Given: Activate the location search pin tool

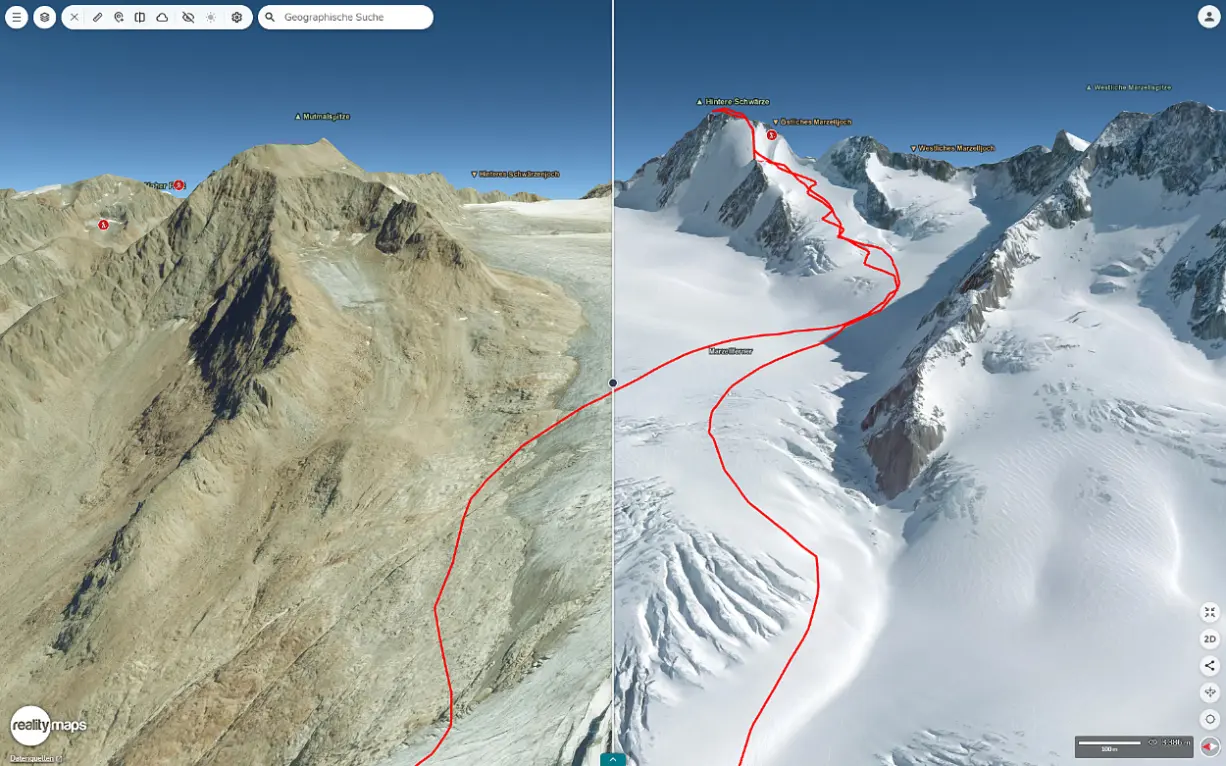Looking at the screenshot, I should coord(118,17).
